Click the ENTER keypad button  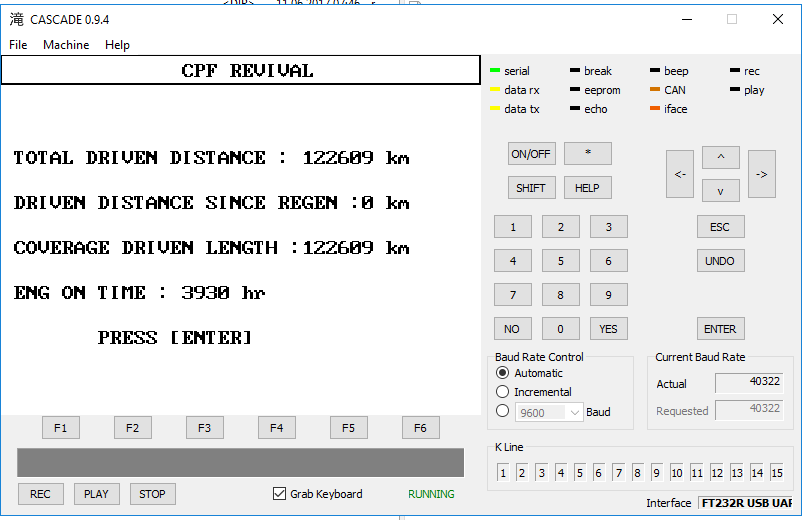(720, 329)
